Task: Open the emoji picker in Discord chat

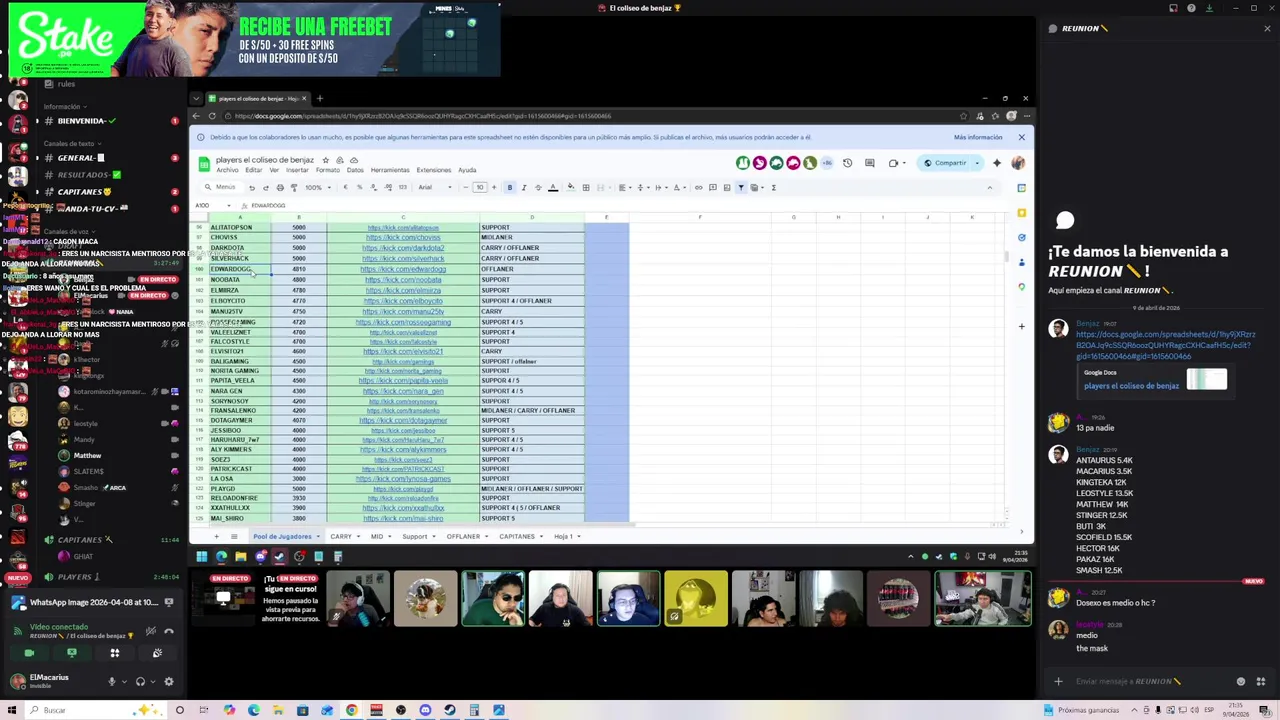Action: tap(1241, 682)
